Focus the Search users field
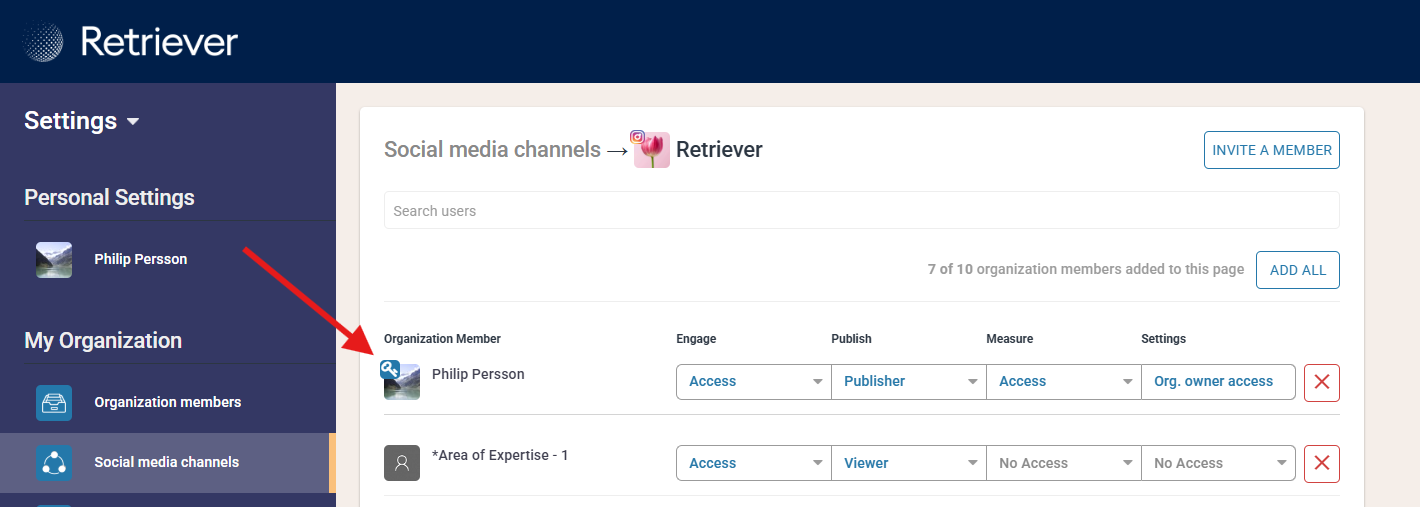This screenshot has width=1420, height=507. (x=862, y=211)
